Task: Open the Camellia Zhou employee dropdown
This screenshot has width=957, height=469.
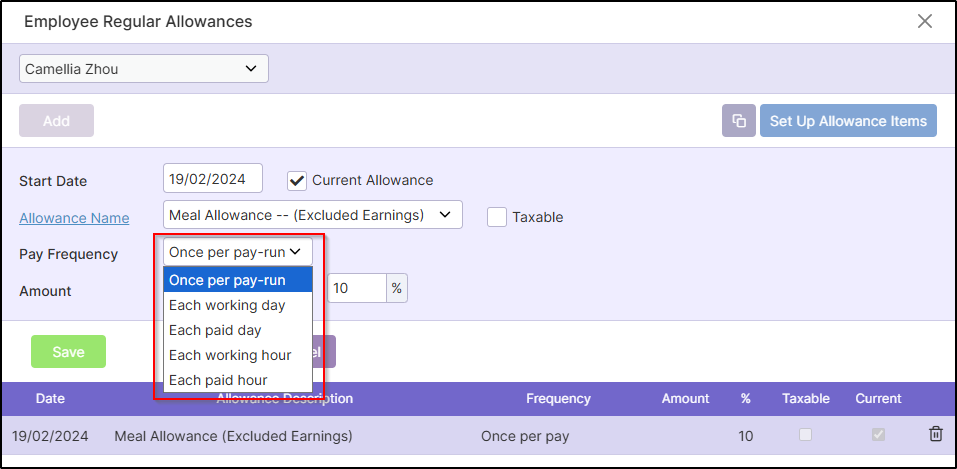Action: coord(144,69)
